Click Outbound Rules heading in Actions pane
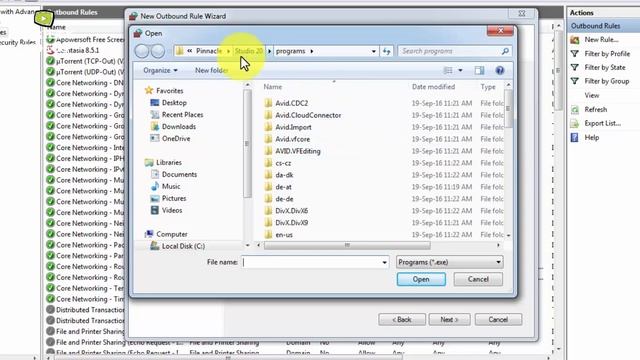 pos(596,26)
